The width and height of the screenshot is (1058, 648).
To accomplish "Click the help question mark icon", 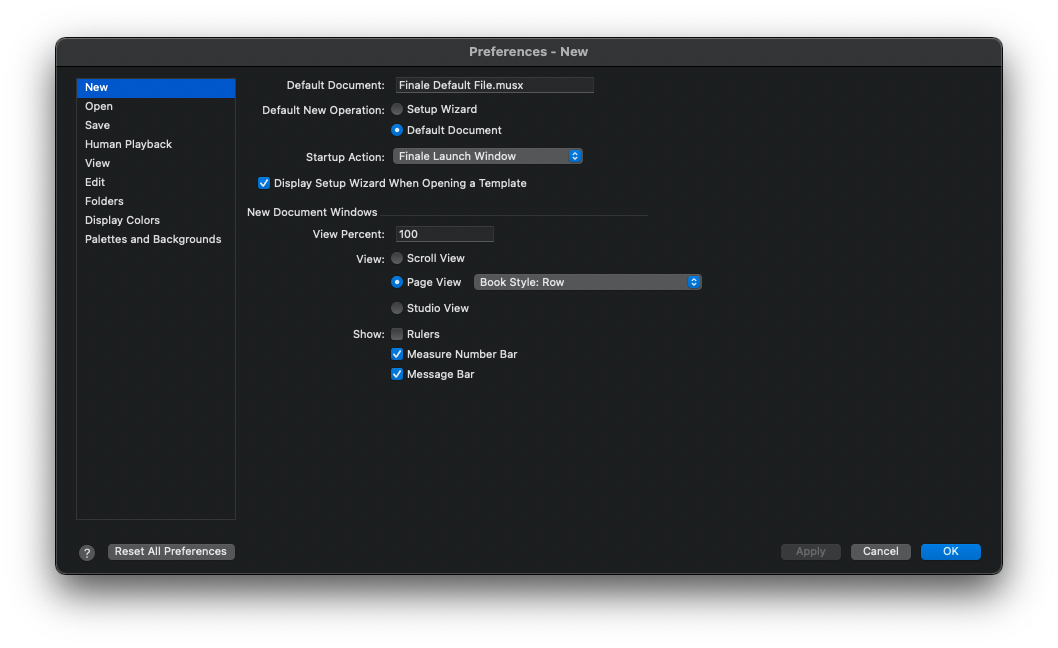I will click(87, 552).
